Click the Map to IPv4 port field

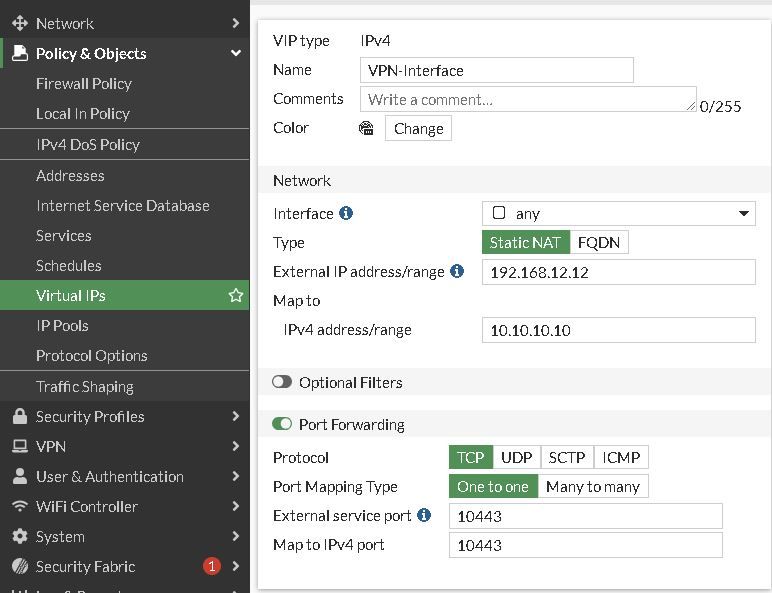click(586, 545)
